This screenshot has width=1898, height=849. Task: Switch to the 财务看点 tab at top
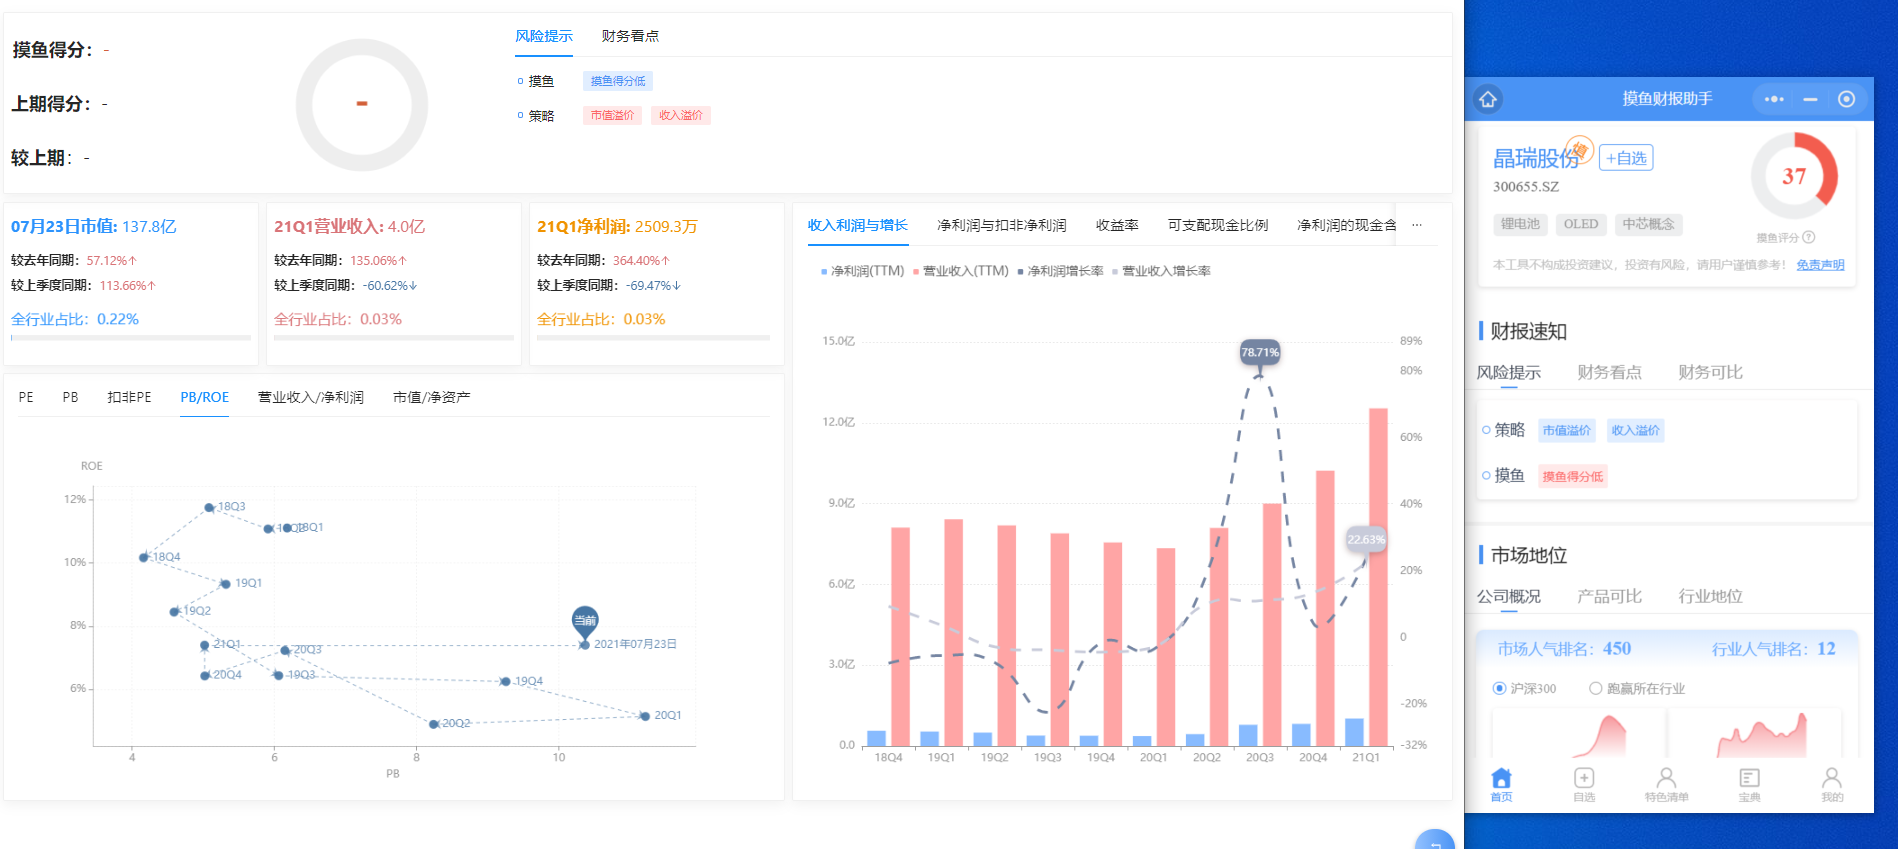click(x=630, y=36)
